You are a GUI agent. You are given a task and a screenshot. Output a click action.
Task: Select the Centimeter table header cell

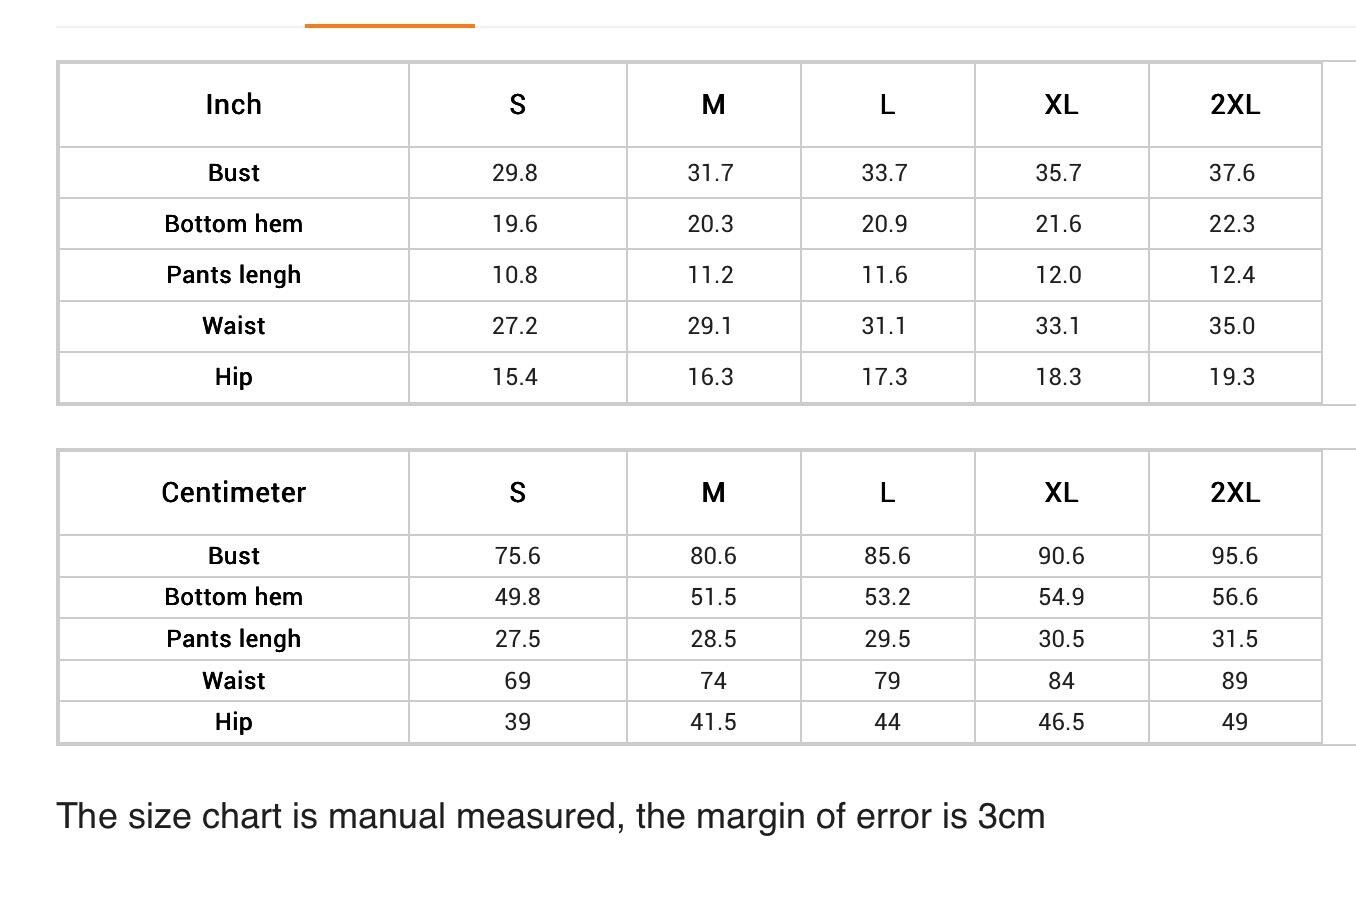click(234, 493)
